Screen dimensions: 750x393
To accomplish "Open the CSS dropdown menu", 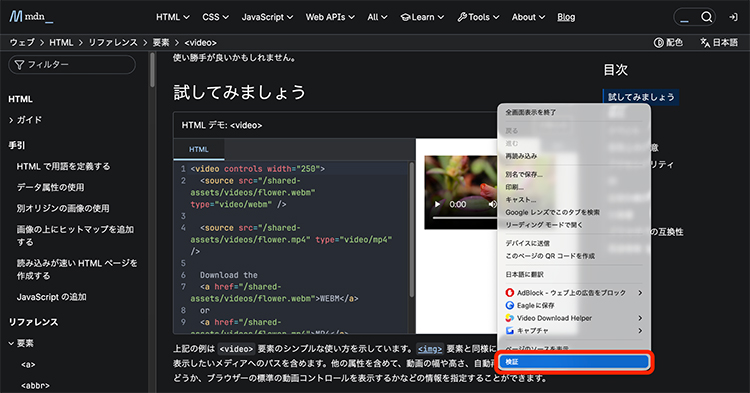I will click(x=215, y=17).
